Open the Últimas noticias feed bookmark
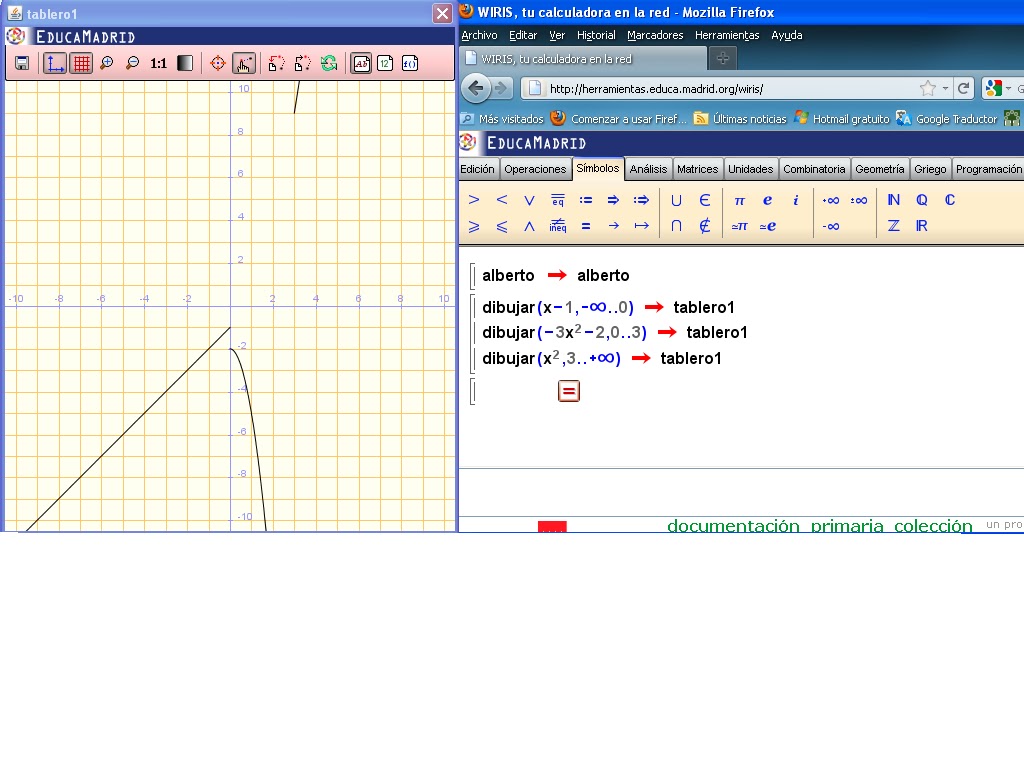The width and height of the screenshot is (1024, 768). click(740, 119)
